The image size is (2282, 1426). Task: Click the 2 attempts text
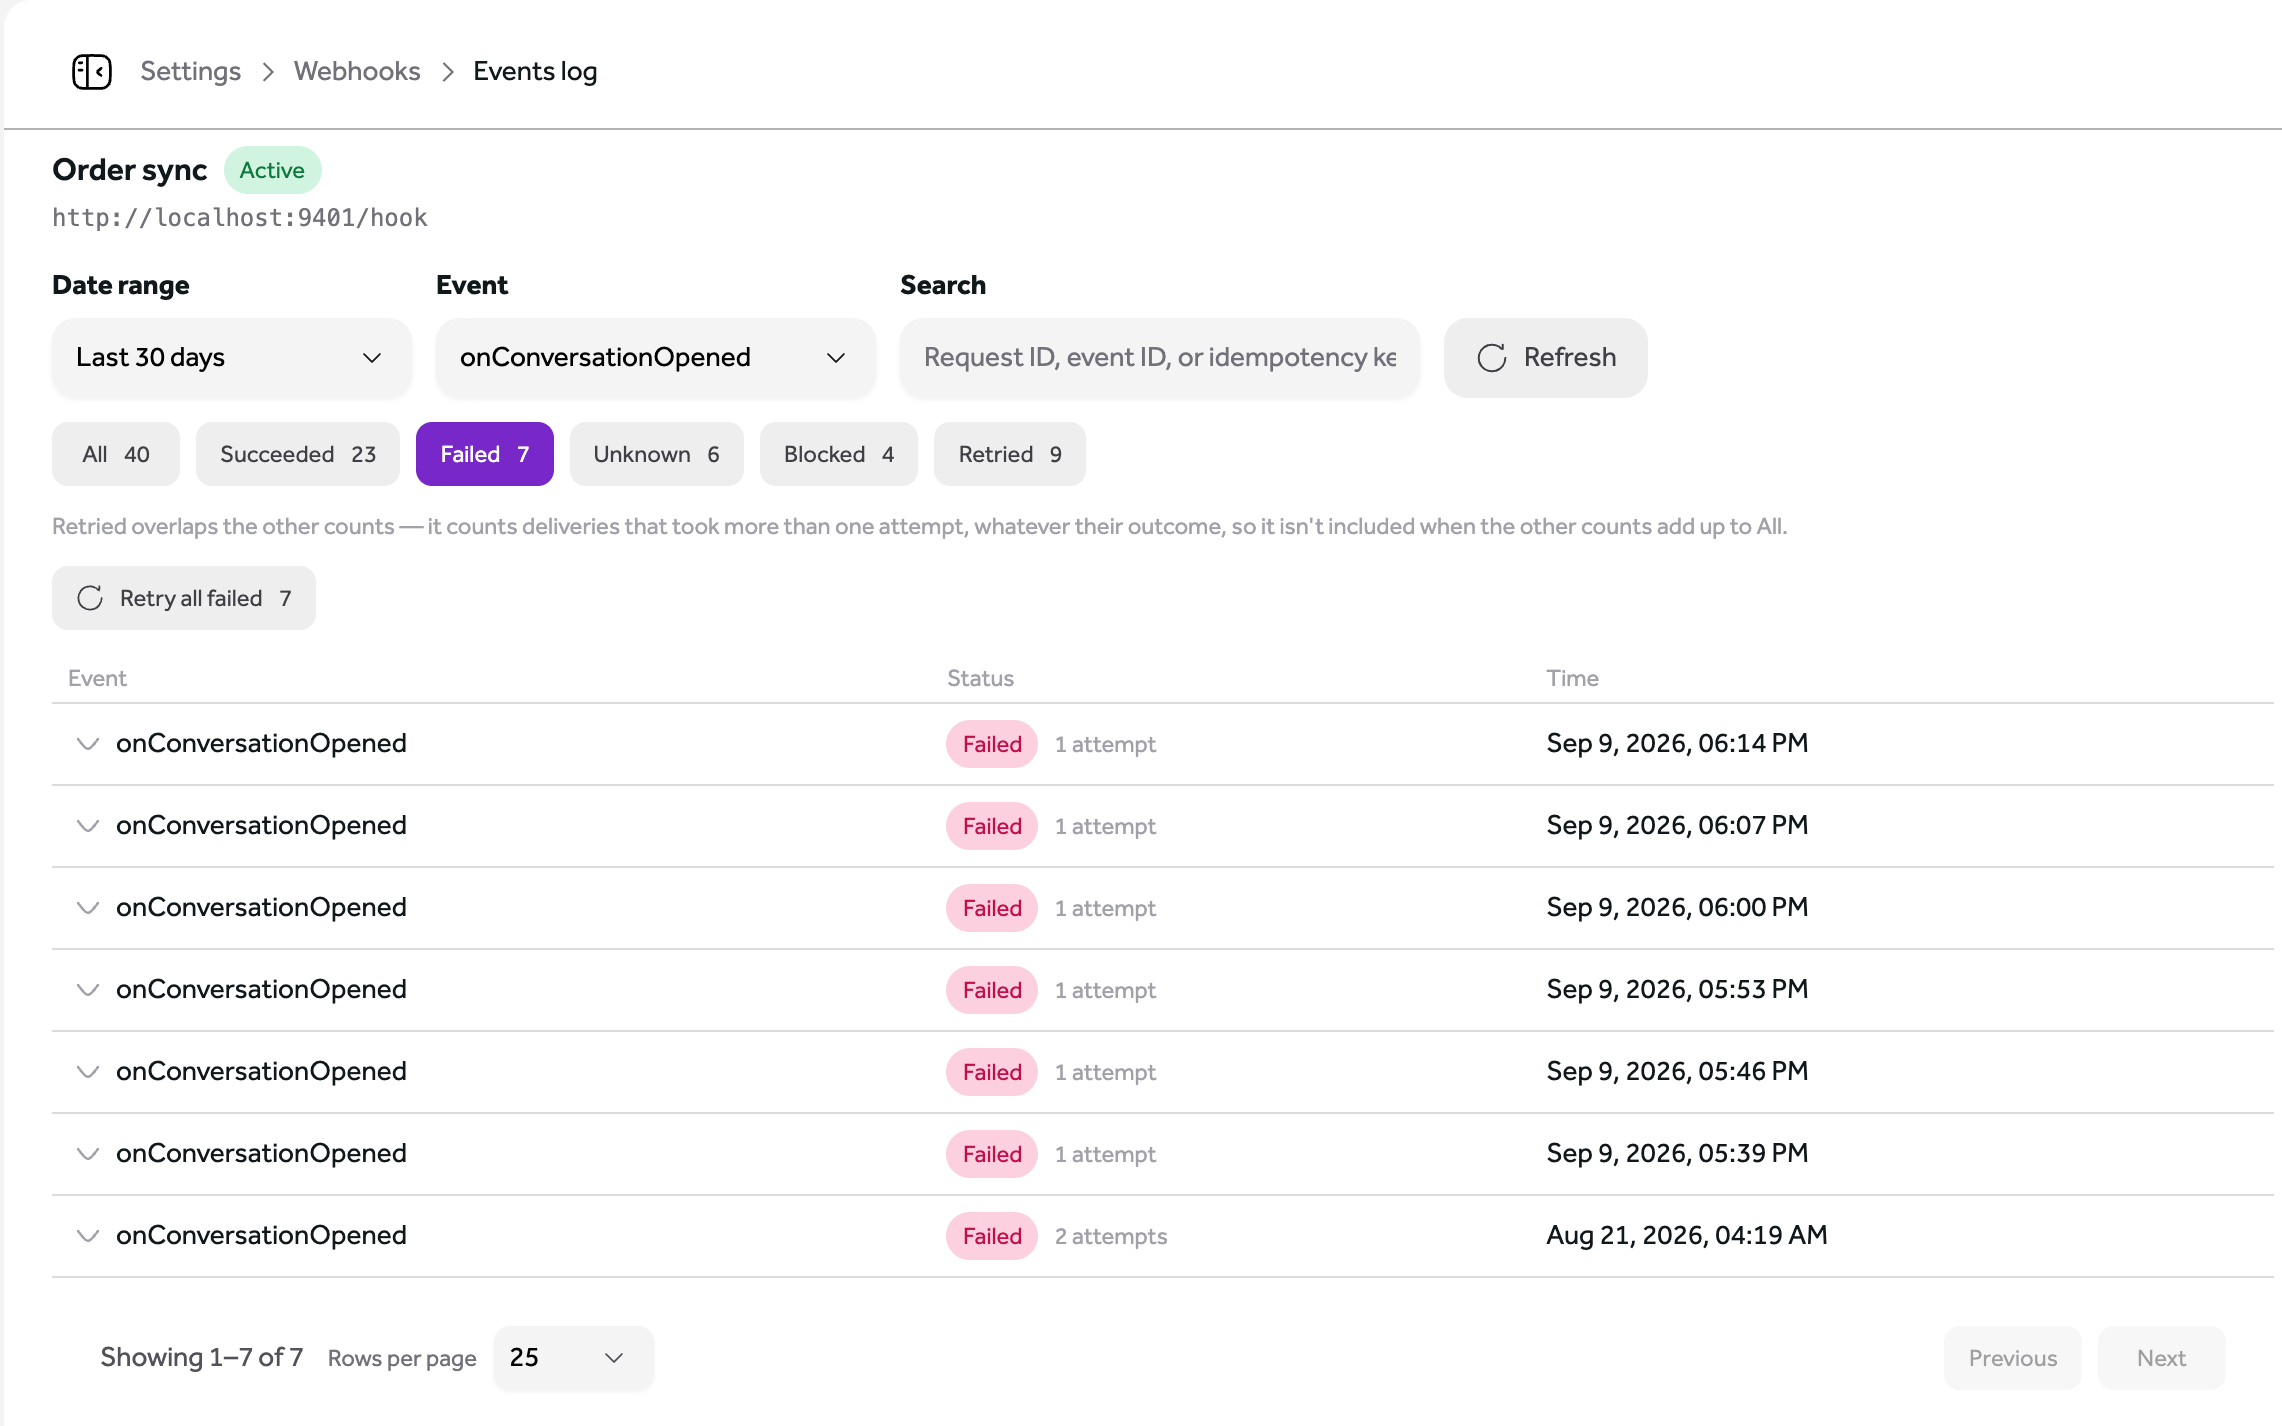pyautogui.click(x=1111, y=1236)
